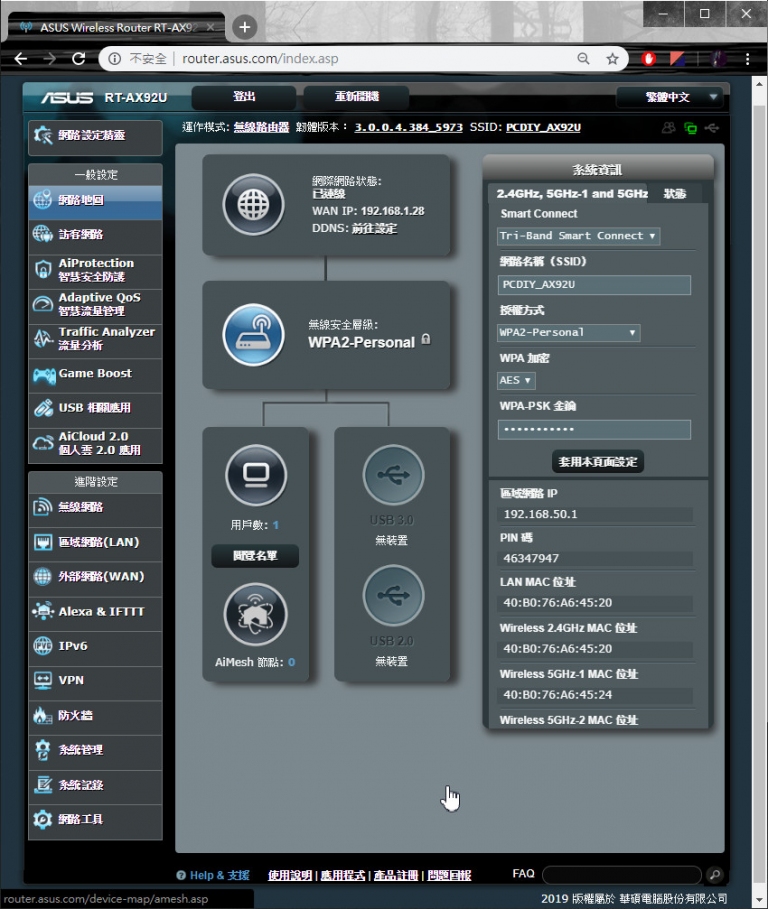Viewport: 768px width, 909px height.
Task: Bookmark this page with the star icon
Action: (612, 59)
